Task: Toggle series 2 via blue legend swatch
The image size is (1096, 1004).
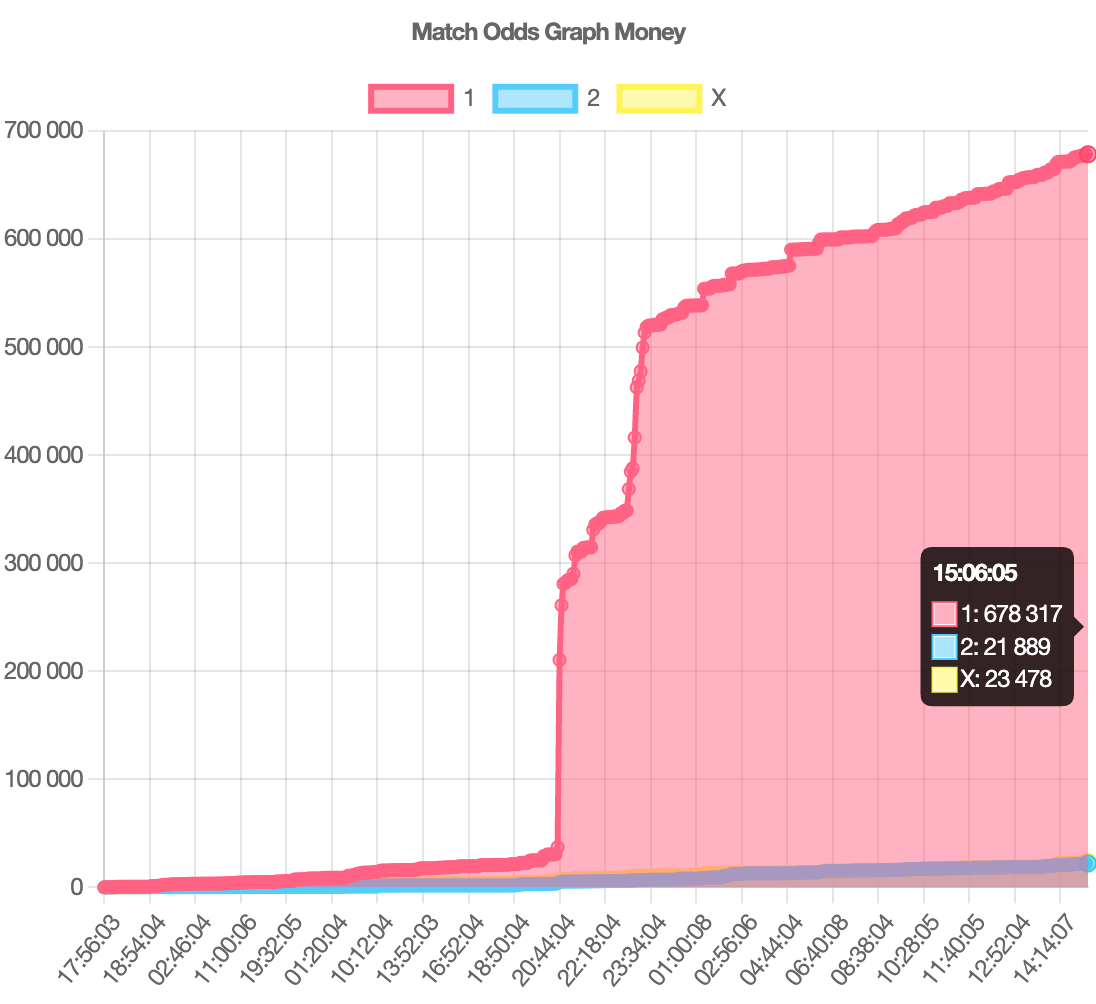Action: point(535,98)
